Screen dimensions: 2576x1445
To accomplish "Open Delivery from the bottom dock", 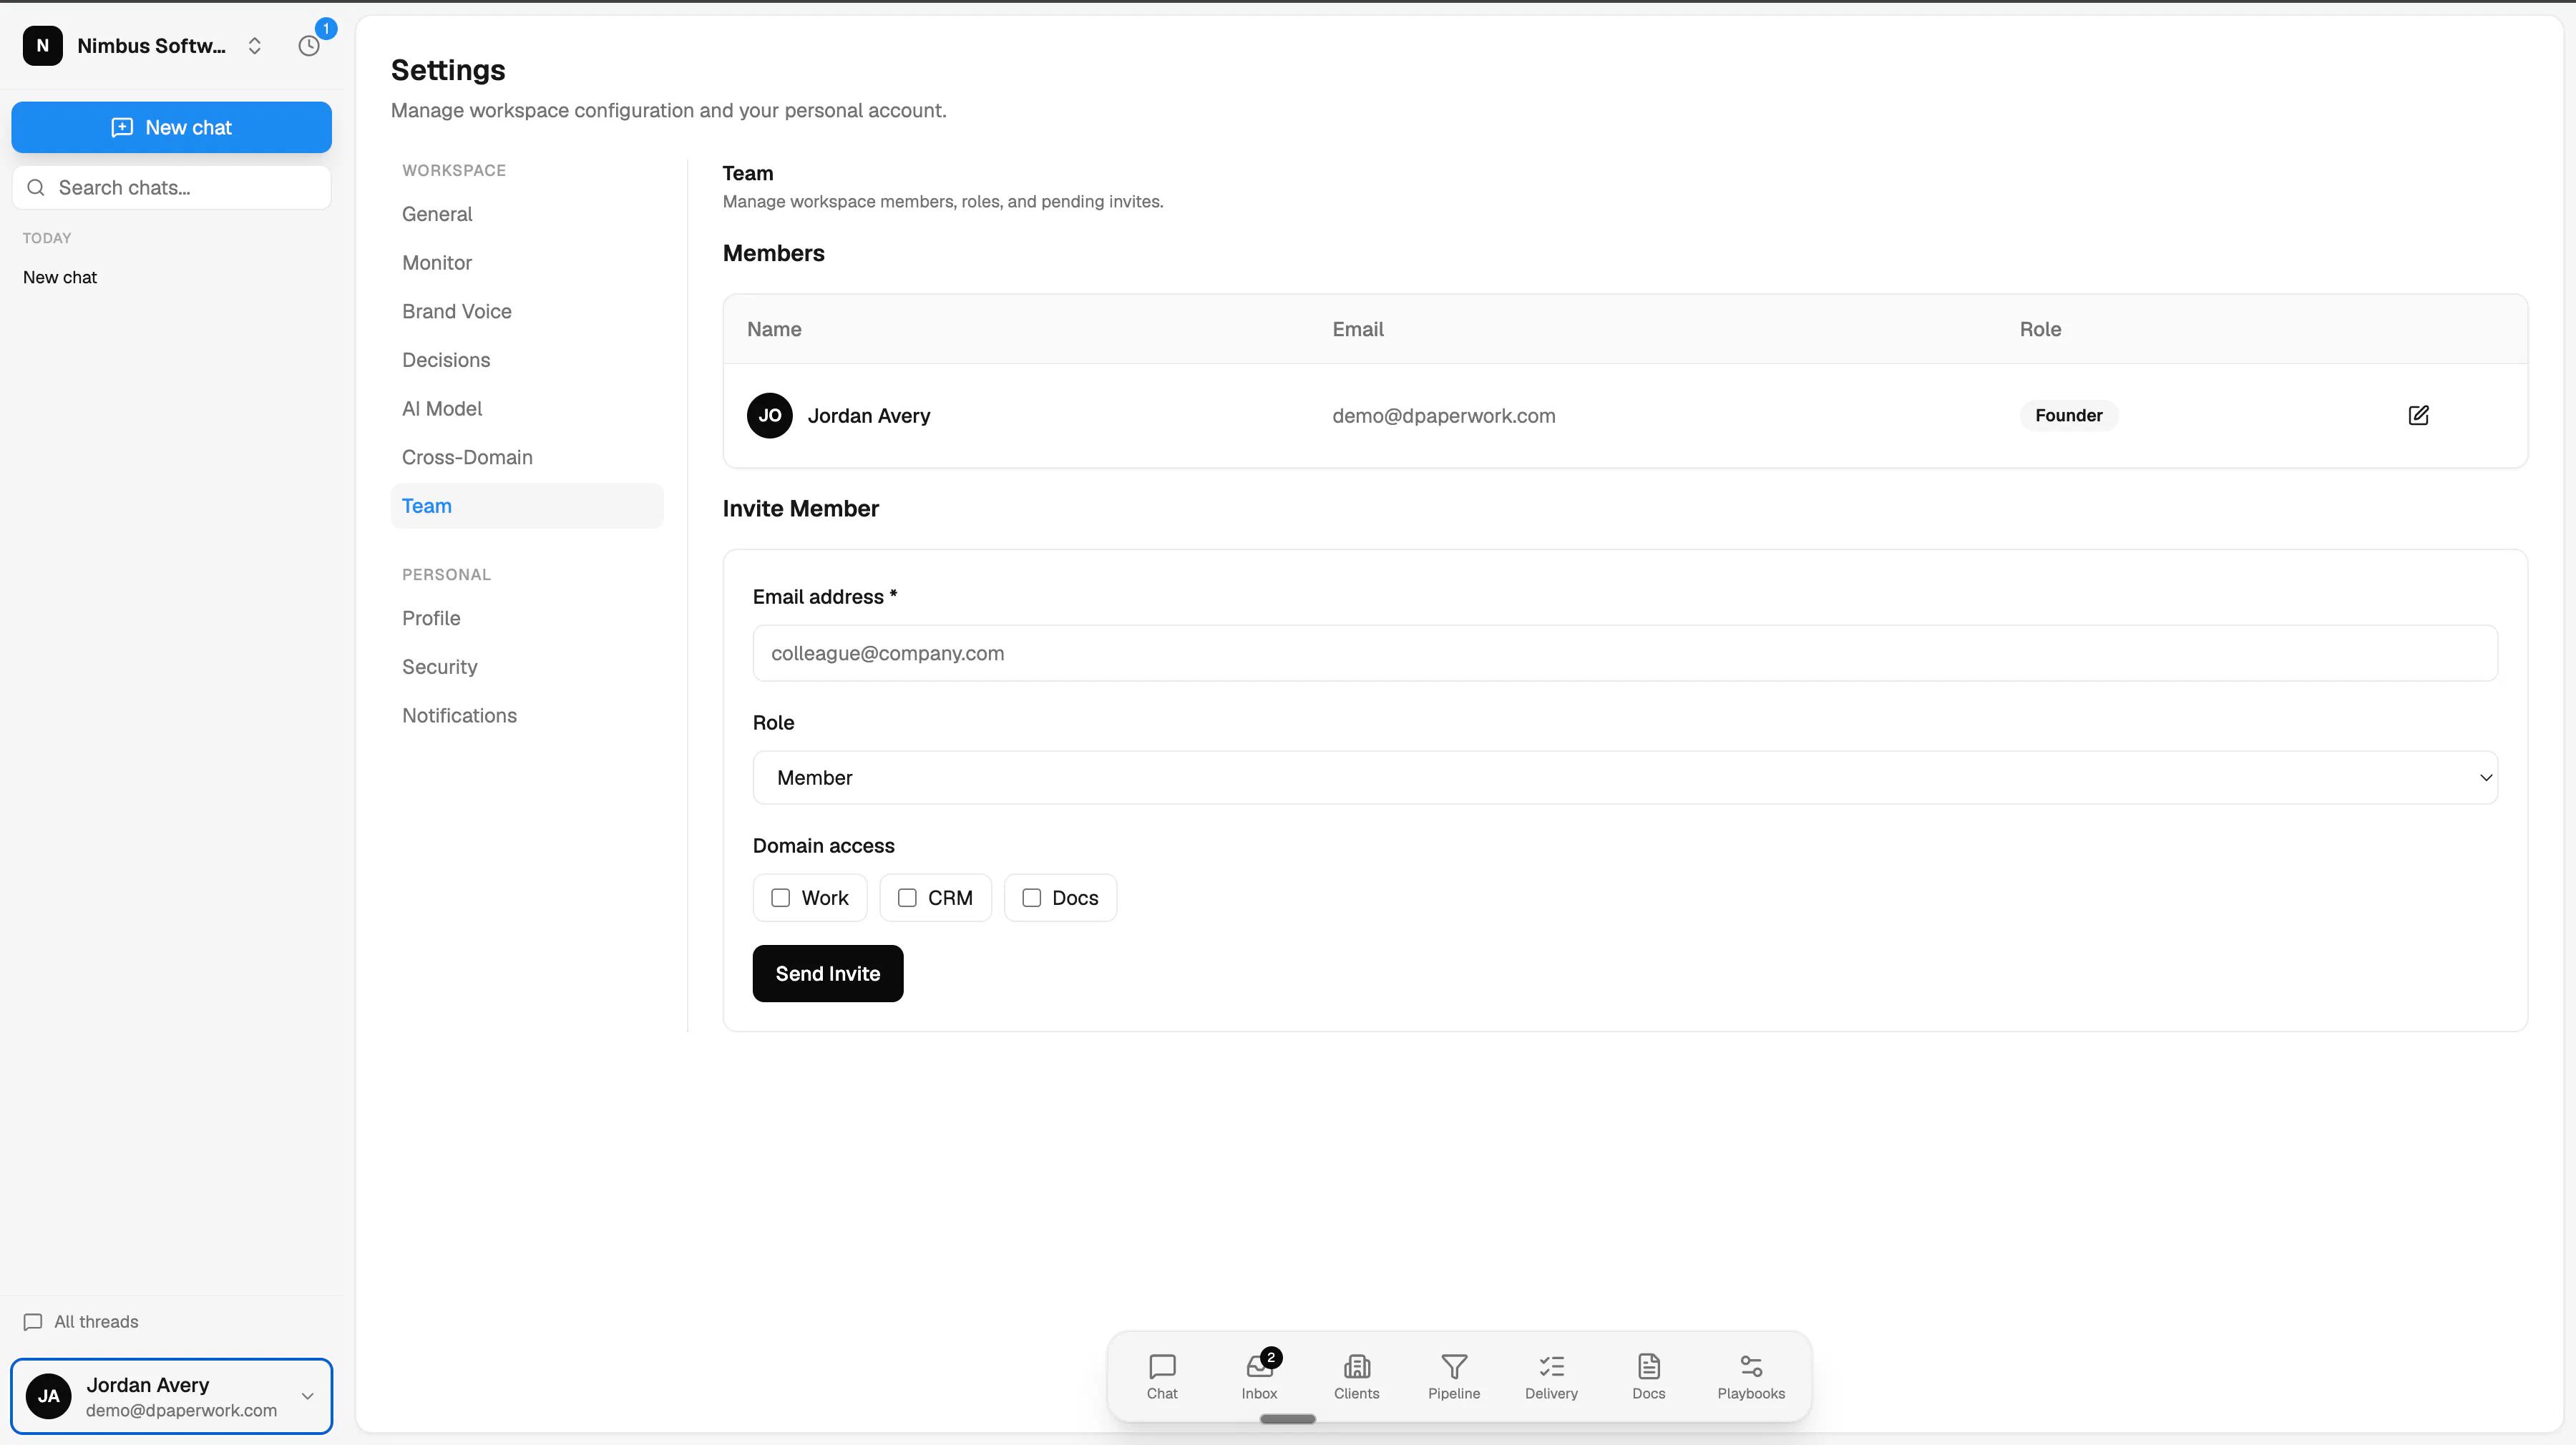I will coord(1551,1376).
